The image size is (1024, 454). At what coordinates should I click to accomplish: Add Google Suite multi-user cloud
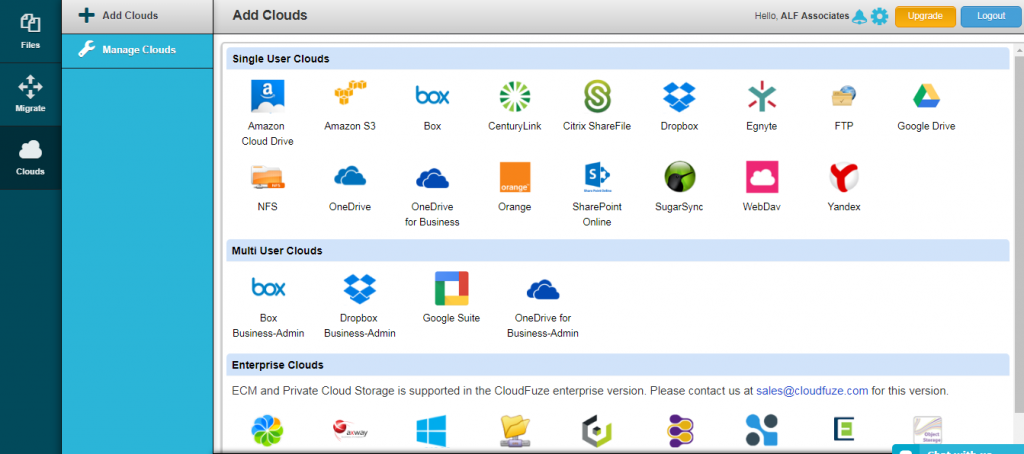click(x=451, y=288)
